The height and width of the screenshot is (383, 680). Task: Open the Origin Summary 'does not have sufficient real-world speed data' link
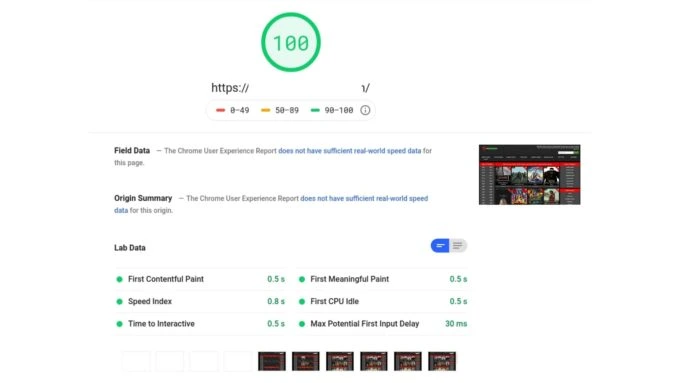pos(271,204)
